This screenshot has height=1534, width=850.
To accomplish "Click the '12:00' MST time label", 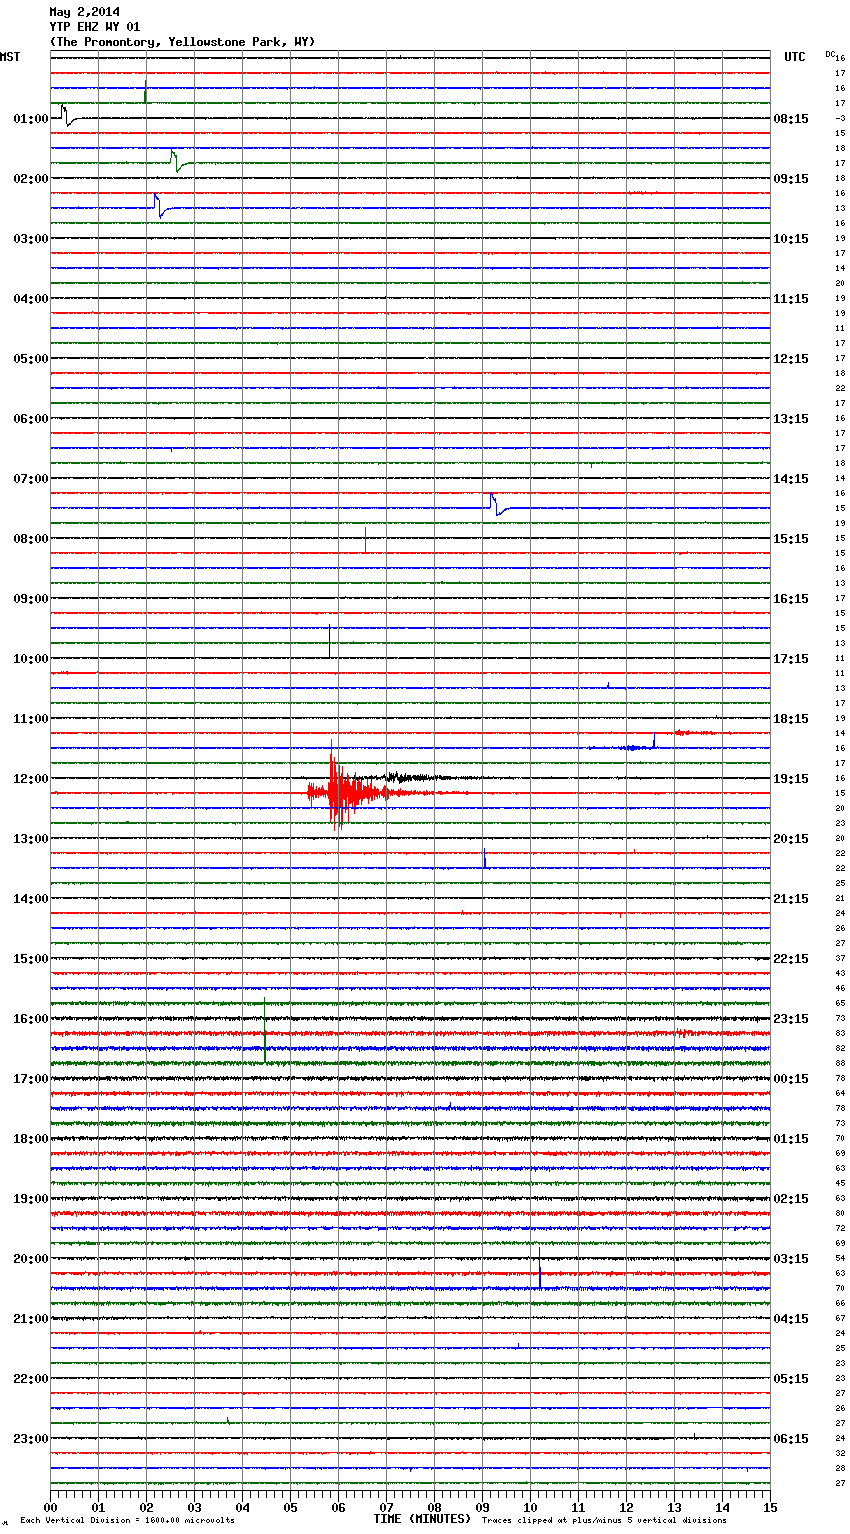I will click(30, 779).
